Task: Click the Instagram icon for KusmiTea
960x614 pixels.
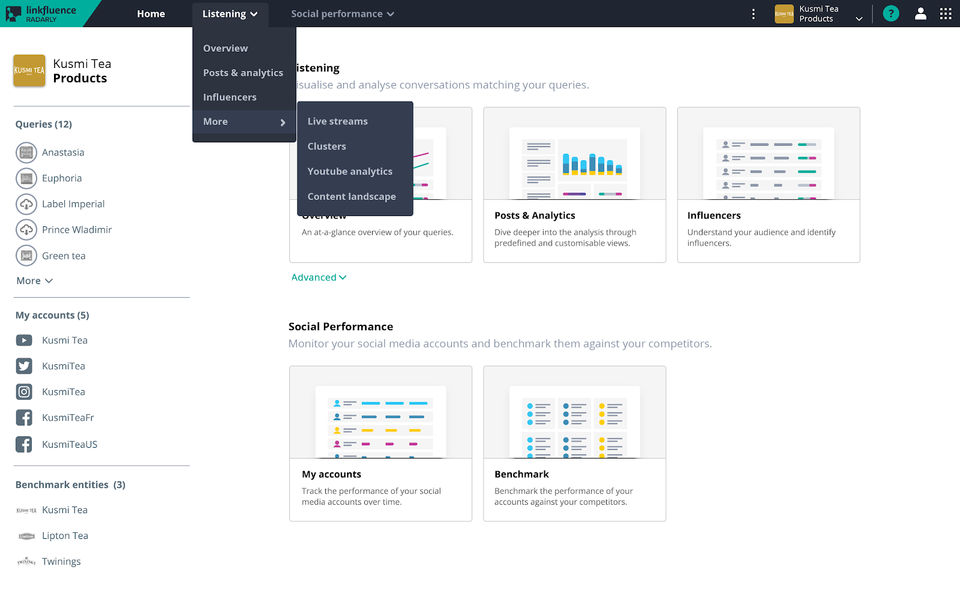Action: [24, 392]
